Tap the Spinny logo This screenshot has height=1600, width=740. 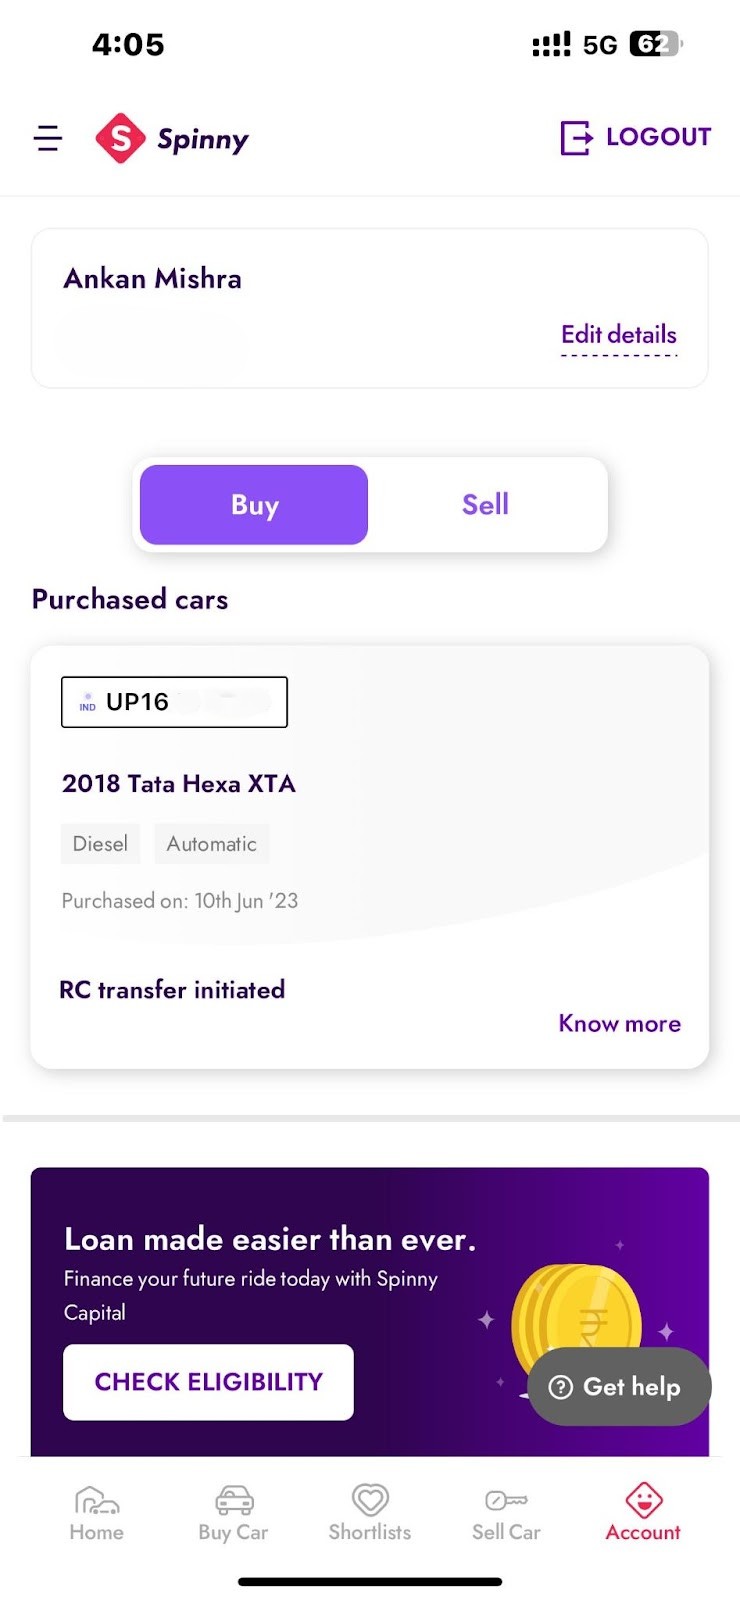172,138
